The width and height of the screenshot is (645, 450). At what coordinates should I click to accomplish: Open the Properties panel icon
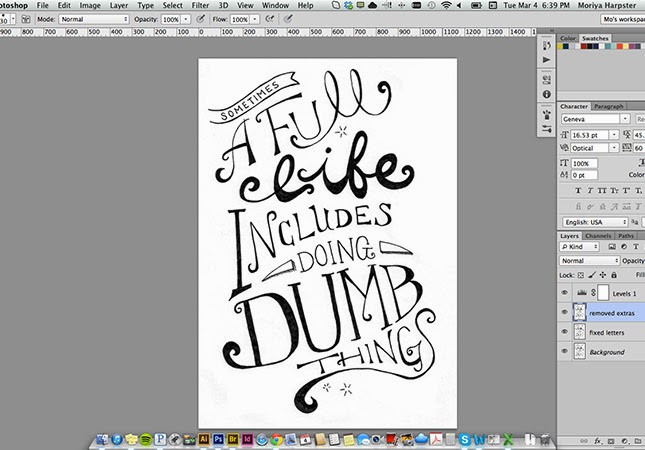pos(546,79)
